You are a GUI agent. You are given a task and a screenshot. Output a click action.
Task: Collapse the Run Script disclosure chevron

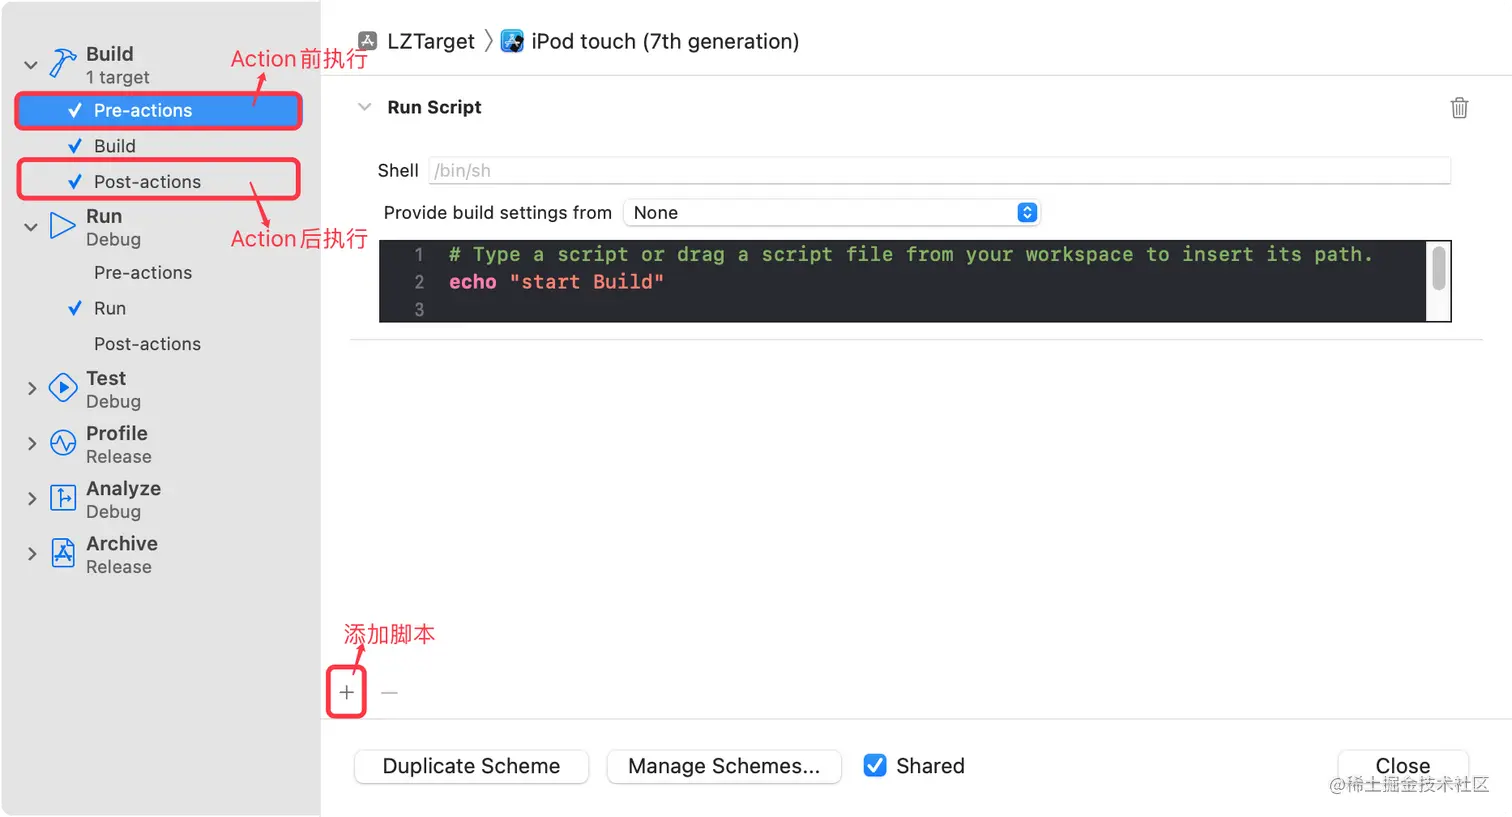pyautogui.click(x=365, y=107)
